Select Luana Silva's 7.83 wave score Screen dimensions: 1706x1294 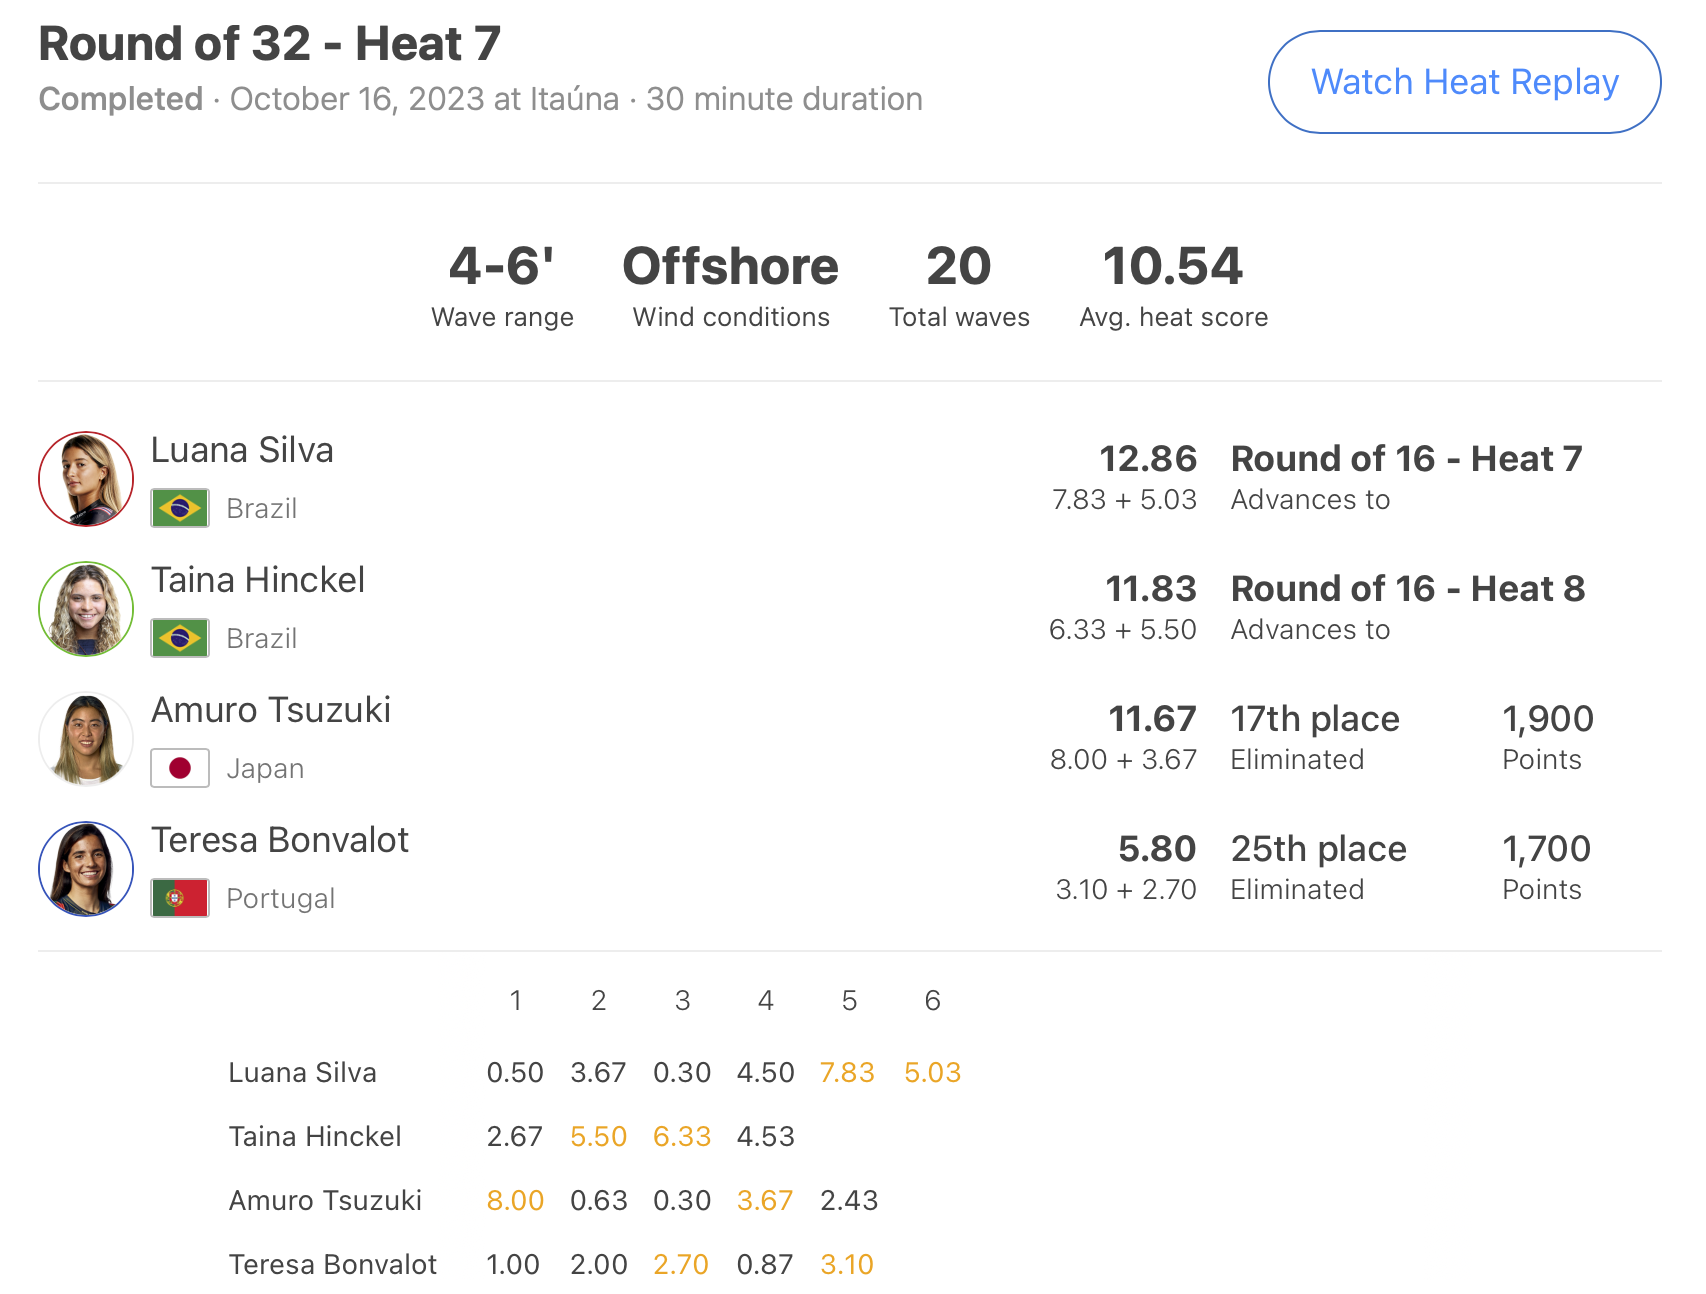point(847,1072)
